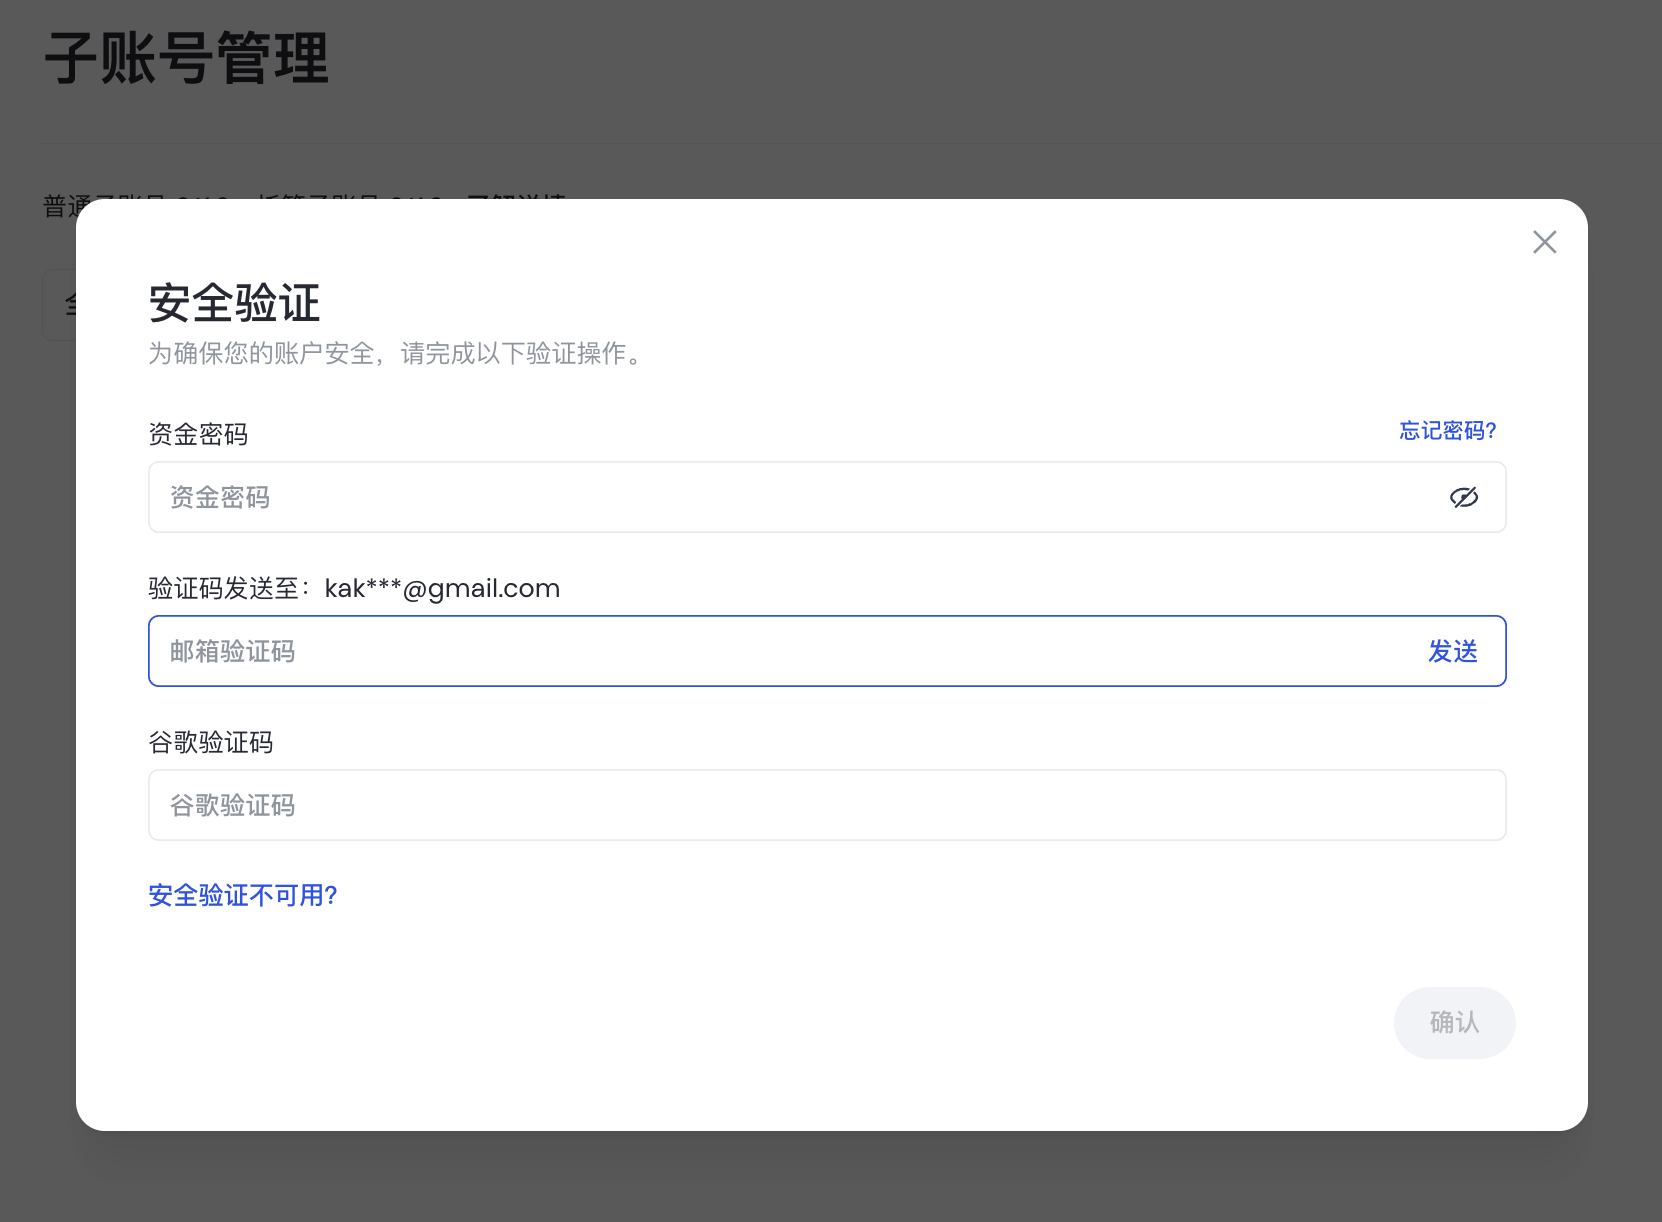Click the 确认 button
Viewport: 1662px width, 1222px height.
(1453, 1022)
